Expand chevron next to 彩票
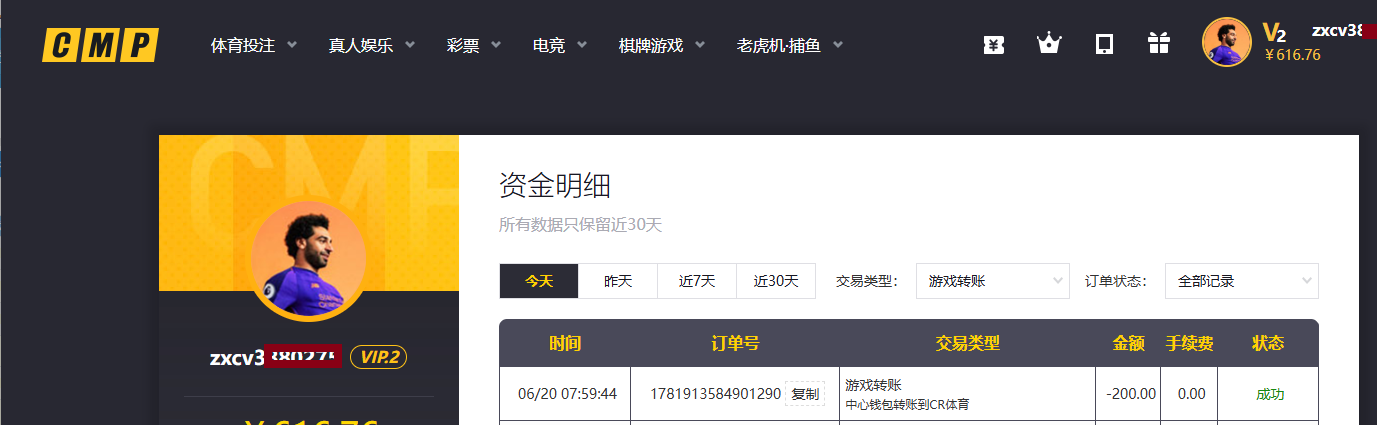1377x425 pixels. (496, 45)
